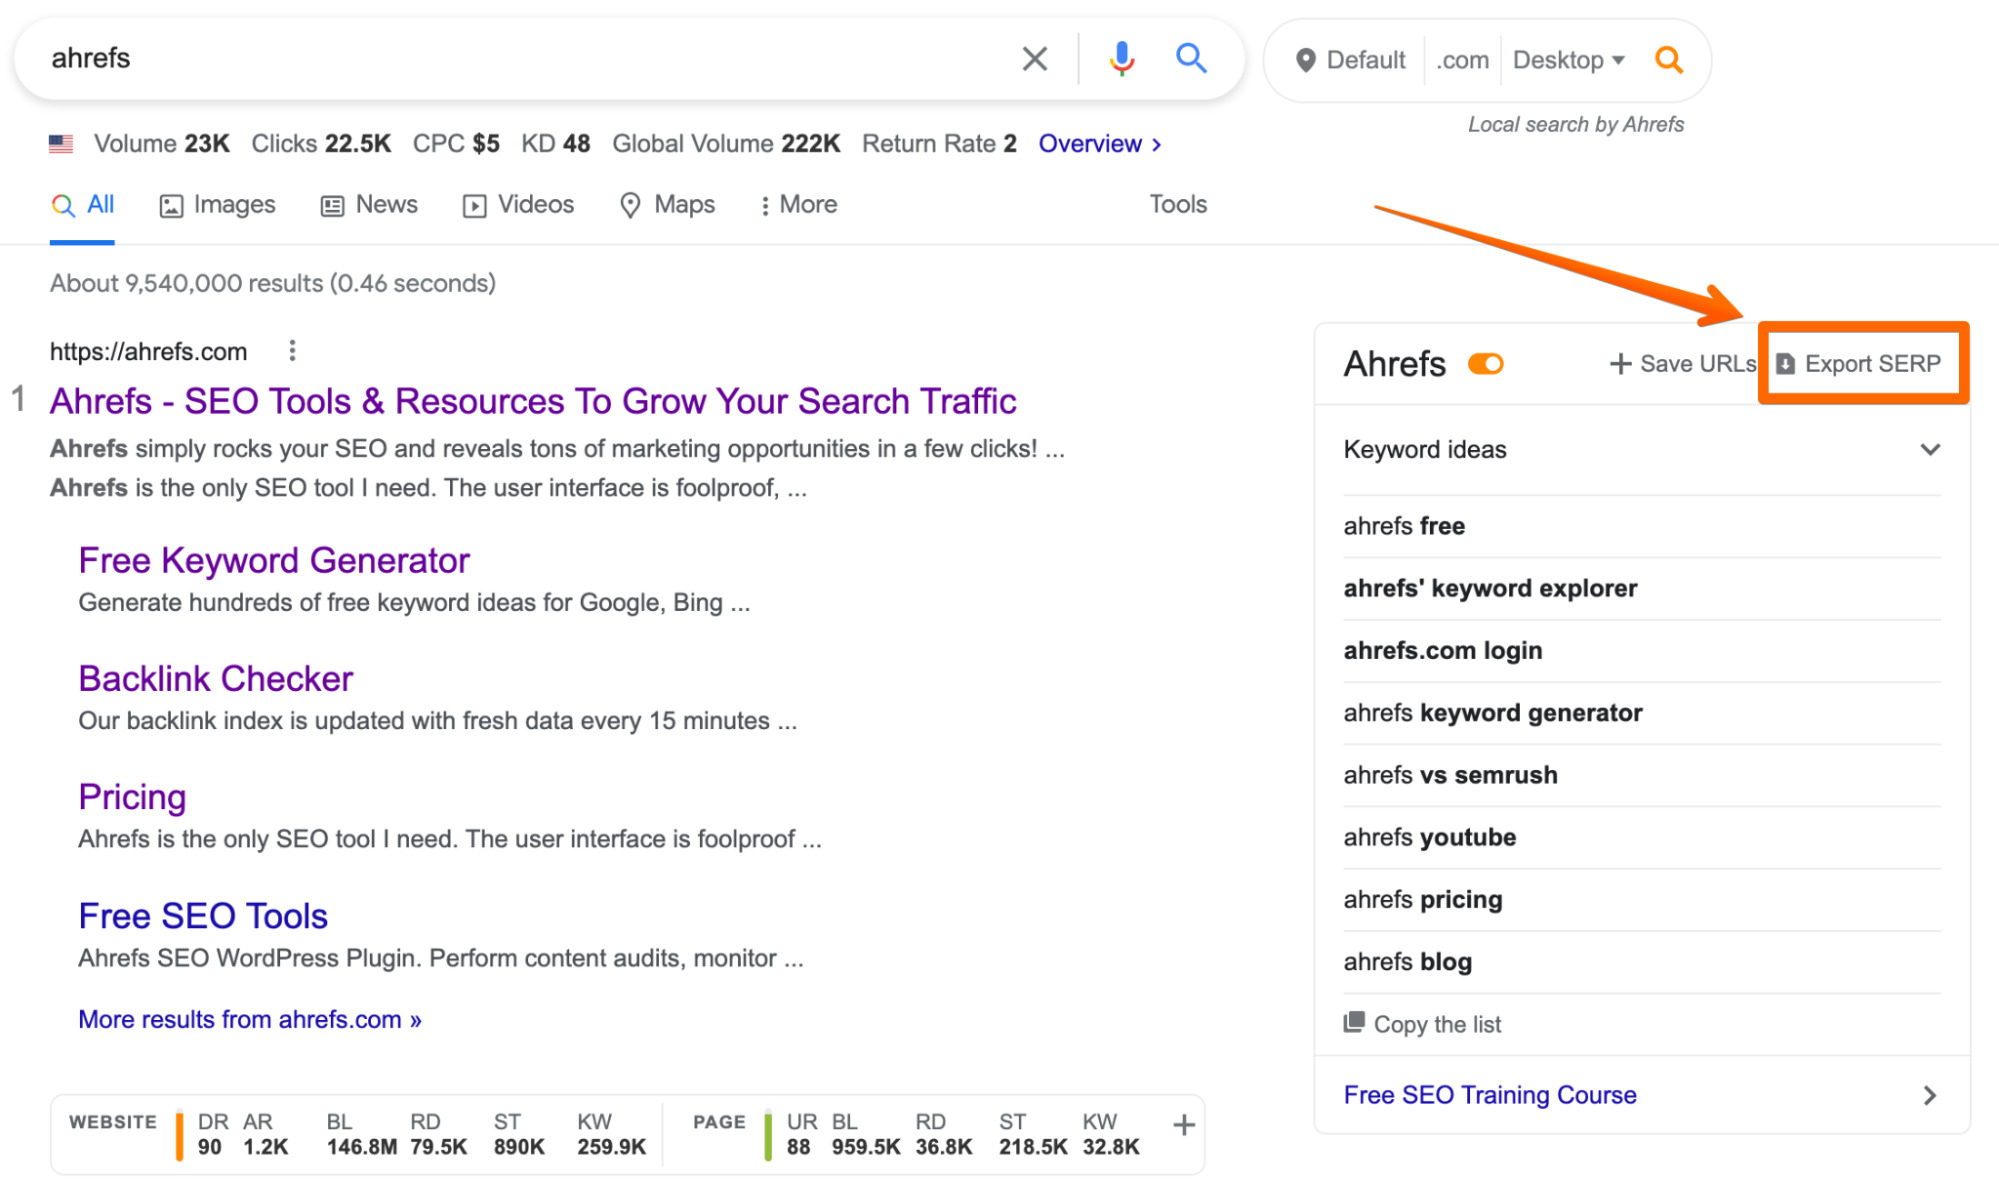Open the Pricing sitelink

[x=132, y=797]
